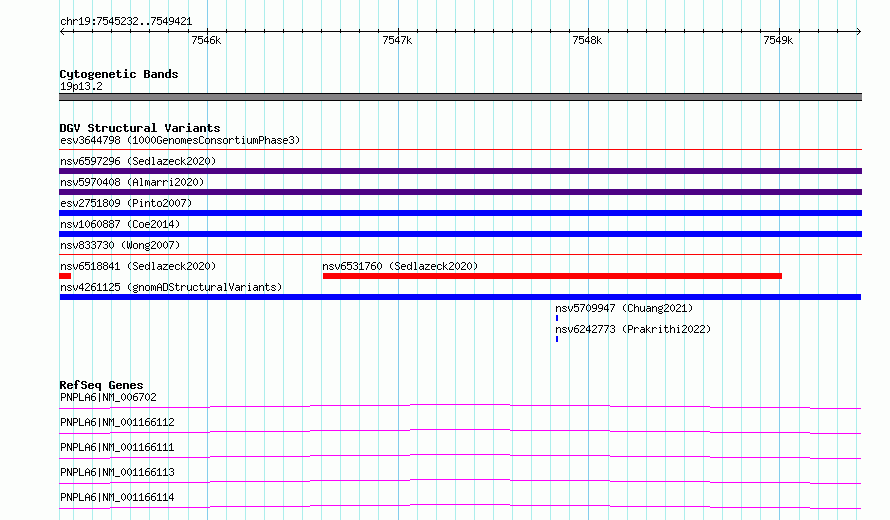The width and height of the screenshot is (890, 520).
Task: Select variant nsv833730 (Wong2007) label
Action: click(120, 245)
